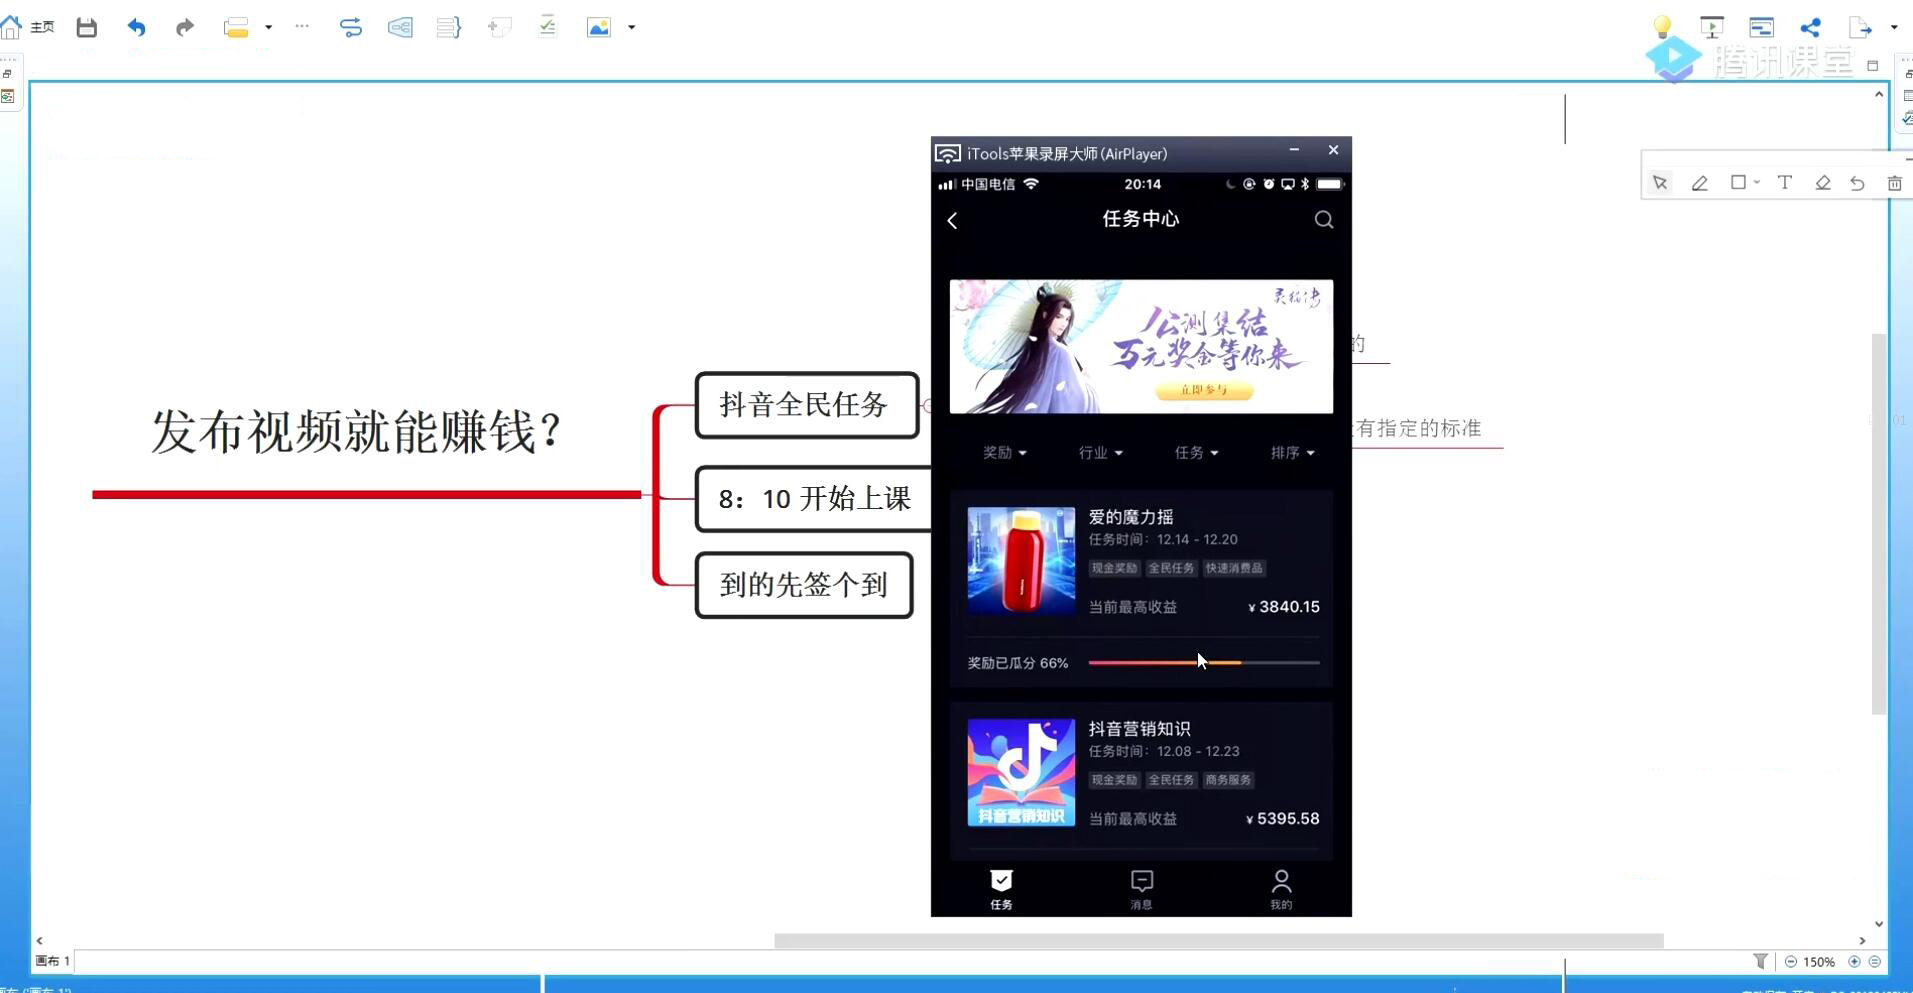The height and width of the screenshot is (993, 1913).
Task: Select the 抖音全民任务 topic node
Action: click(806, 405)
